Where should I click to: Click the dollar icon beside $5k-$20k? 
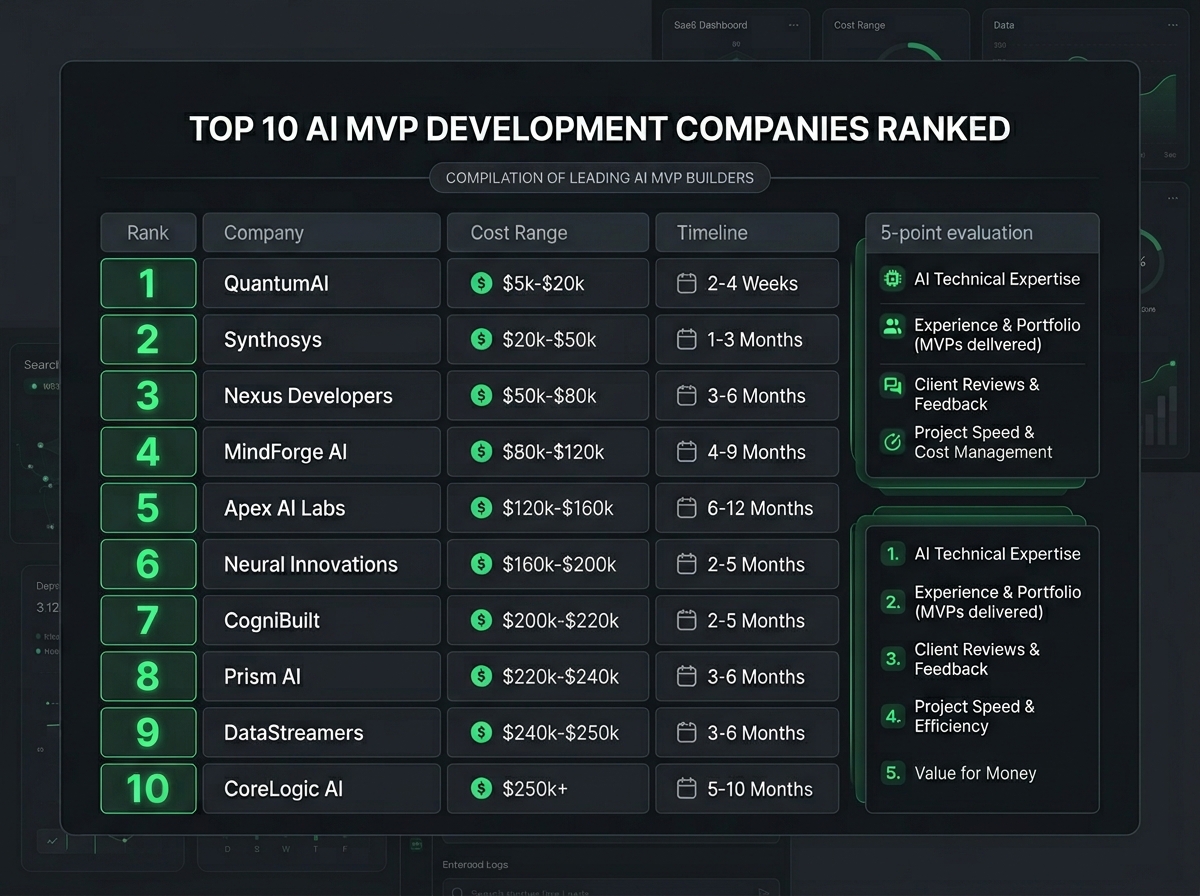(480, 283)
